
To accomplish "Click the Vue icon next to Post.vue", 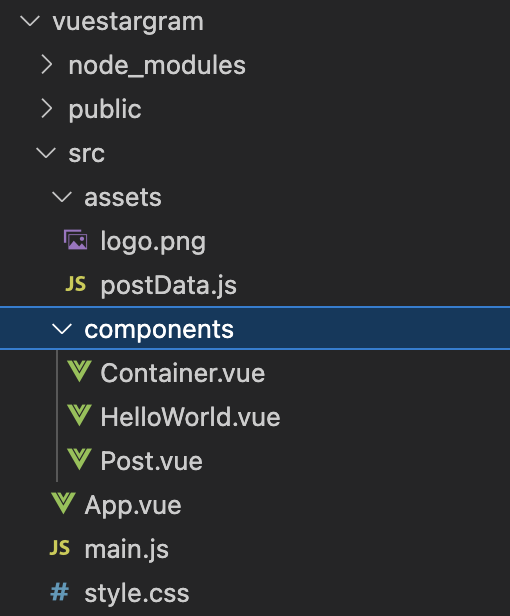I will pos(79,459).
